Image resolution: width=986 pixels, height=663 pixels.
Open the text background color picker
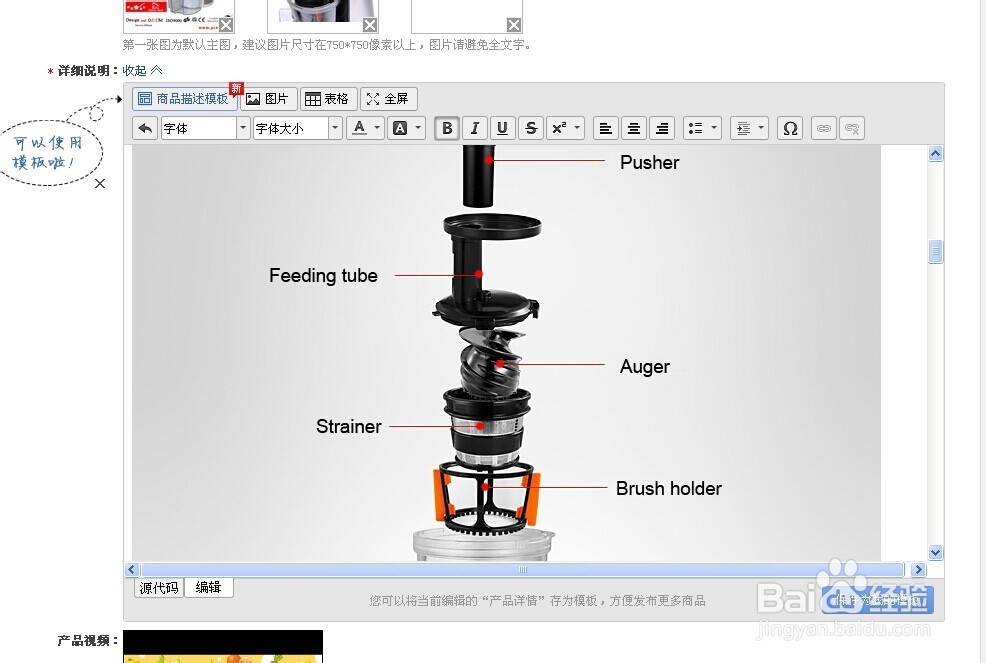pyautogui.click(x=406, y=128)
